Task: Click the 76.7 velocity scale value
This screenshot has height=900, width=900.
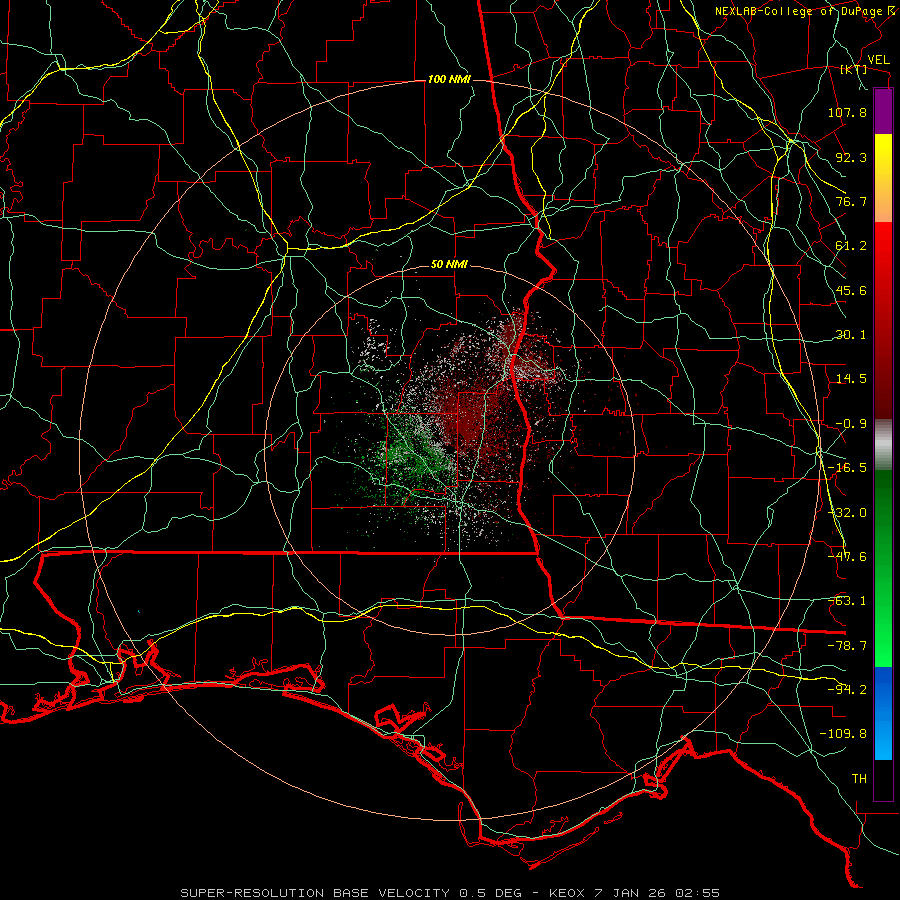Action: point(851,201)
